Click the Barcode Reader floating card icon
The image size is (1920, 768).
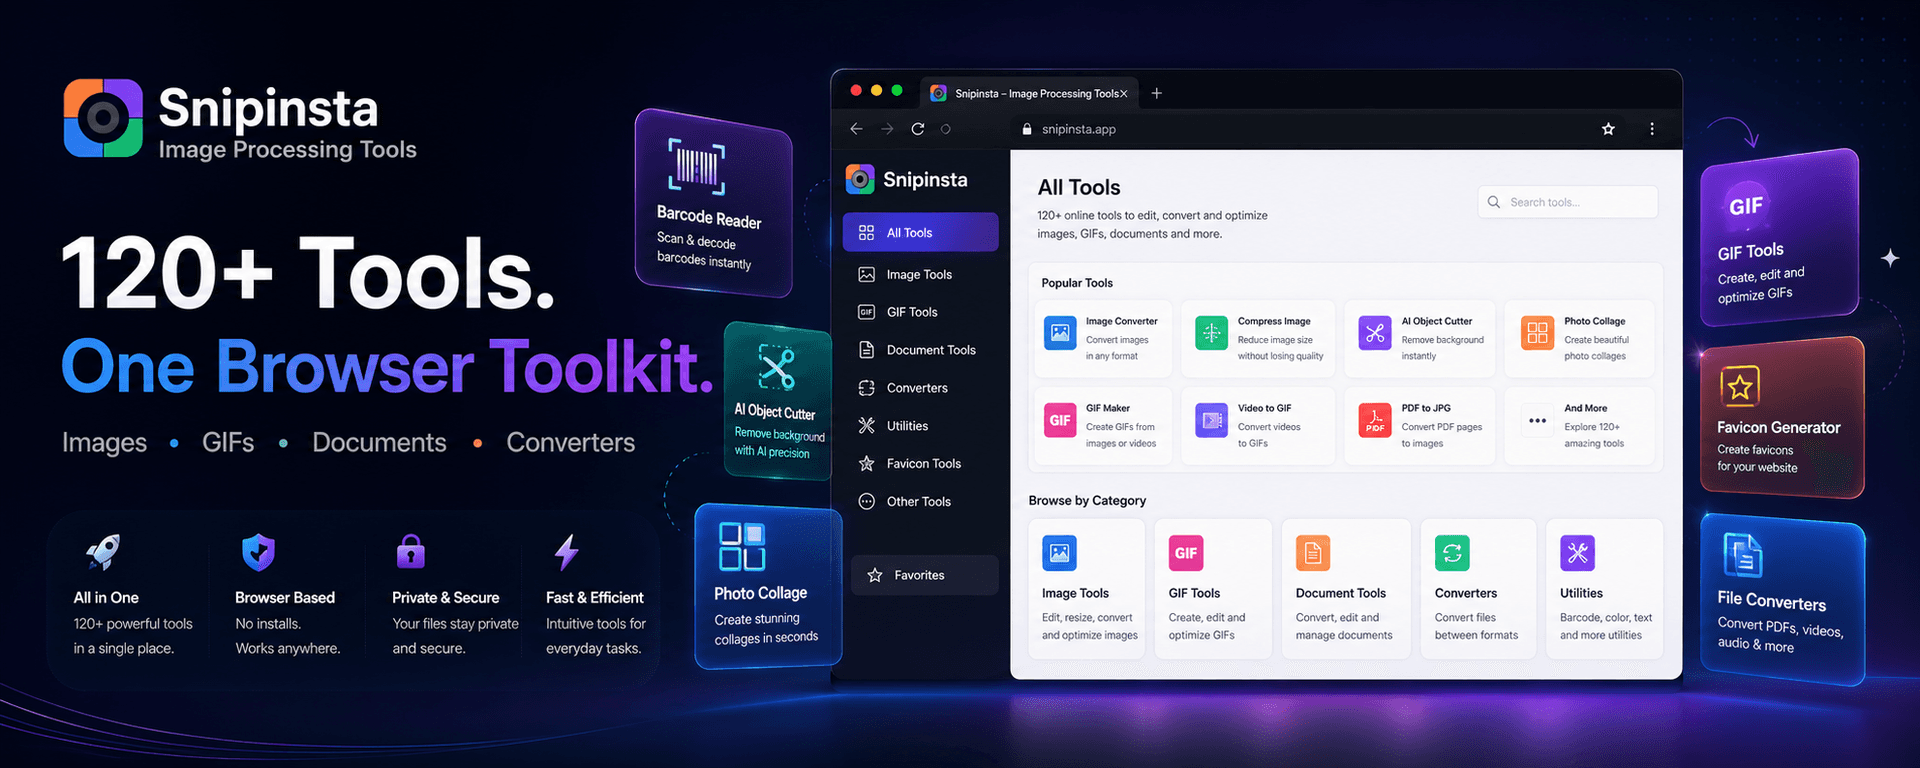pos(696,166)
